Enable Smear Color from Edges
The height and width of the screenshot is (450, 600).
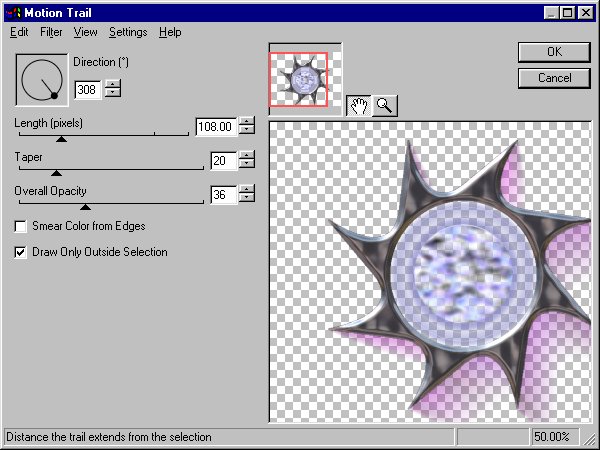point(21,227)
